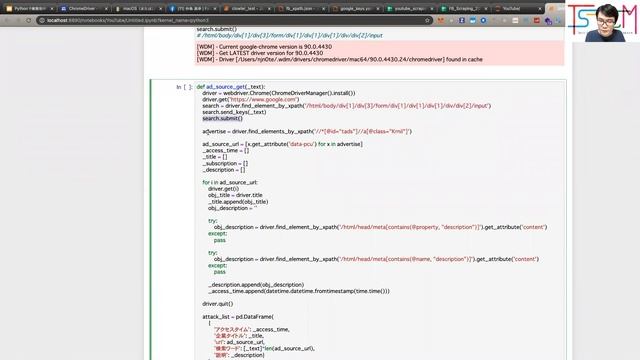Click the presenter webcam thumbnail

[603, 21]
